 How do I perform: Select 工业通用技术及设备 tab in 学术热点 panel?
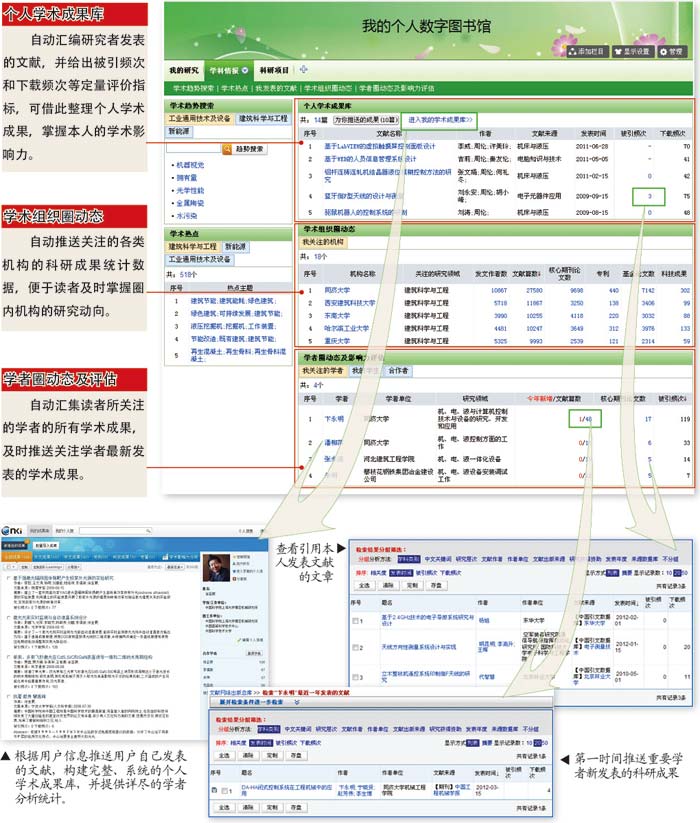199,259
